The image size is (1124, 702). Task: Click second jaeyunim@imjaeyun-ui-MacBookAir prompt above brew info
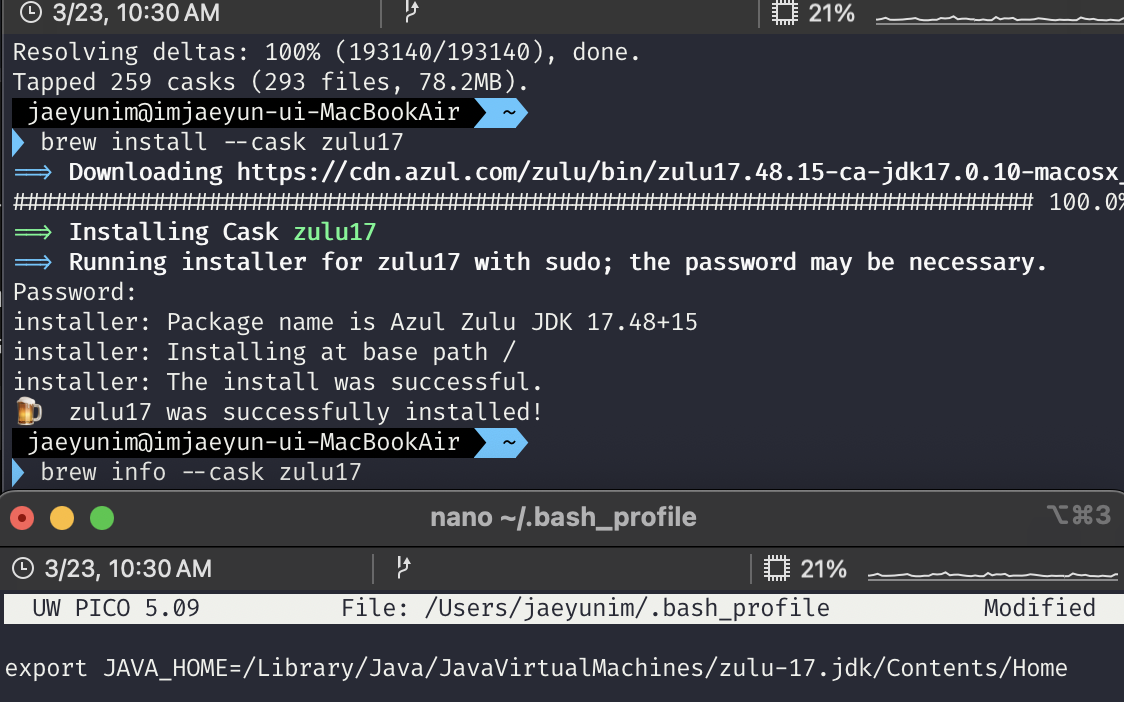[244, 442]
